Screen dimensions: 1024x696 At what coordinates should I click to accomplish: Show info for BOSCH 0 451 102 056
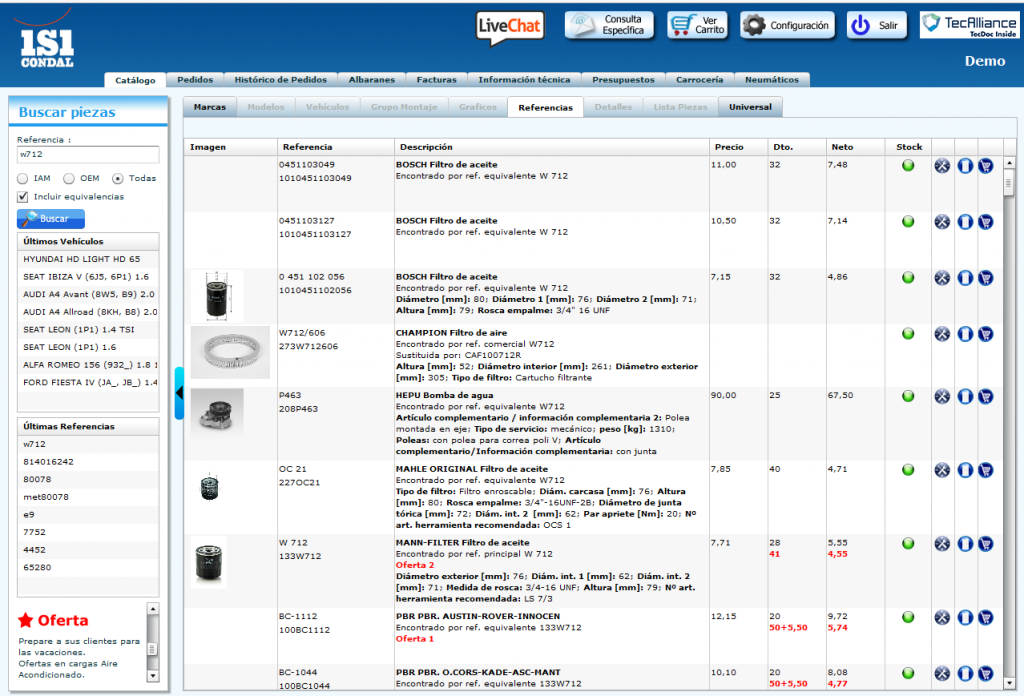coord(965,278)
